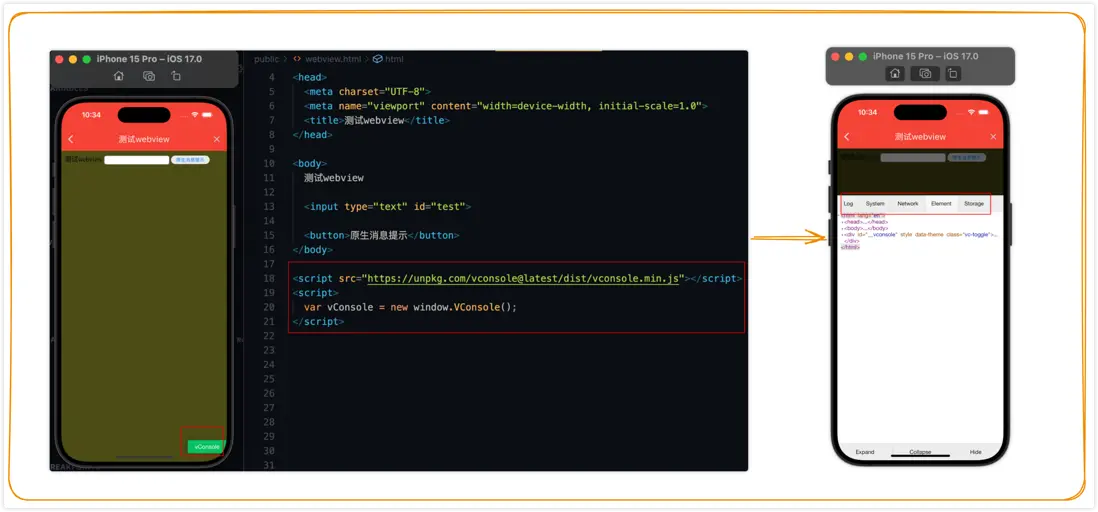The width and height of the screenshot is (1098, 512).
Task: Tap 原生消息提示 button on left phone
Action: click(x=190, y=160)
